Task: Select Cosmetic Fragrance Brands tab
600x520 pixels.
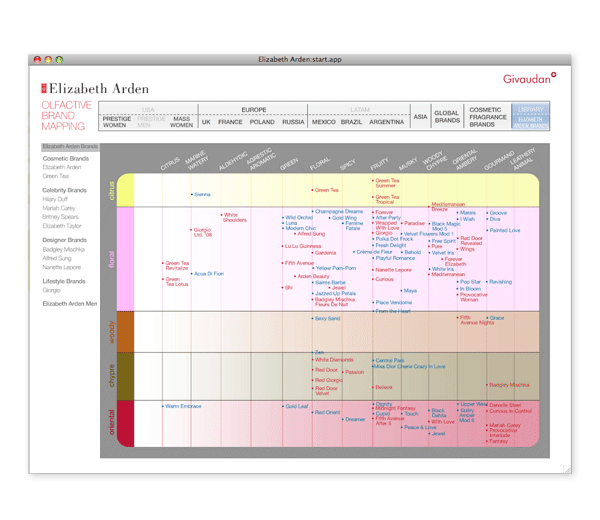Action: point(488,117)
